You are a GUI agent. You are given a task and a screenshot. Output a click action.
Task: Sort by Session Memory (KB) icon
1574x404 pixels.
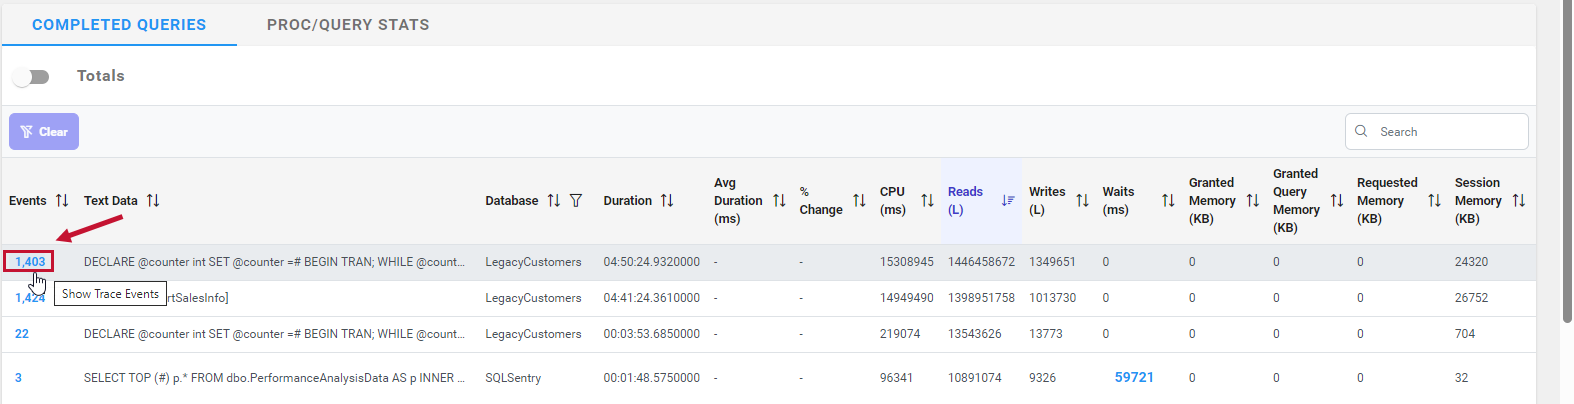(1519, 201)
